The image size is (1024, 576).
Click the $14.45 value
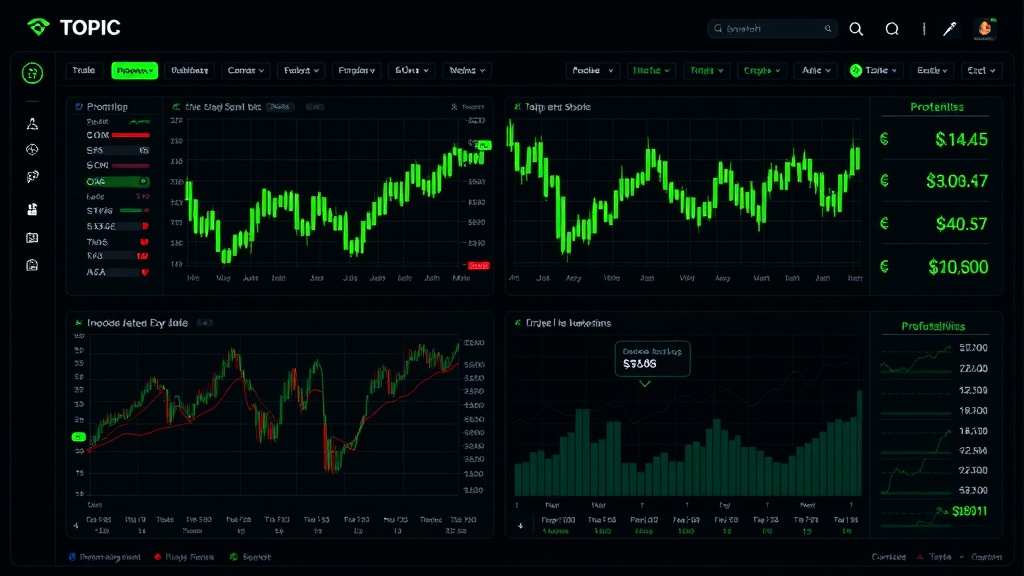coord(961,139)
